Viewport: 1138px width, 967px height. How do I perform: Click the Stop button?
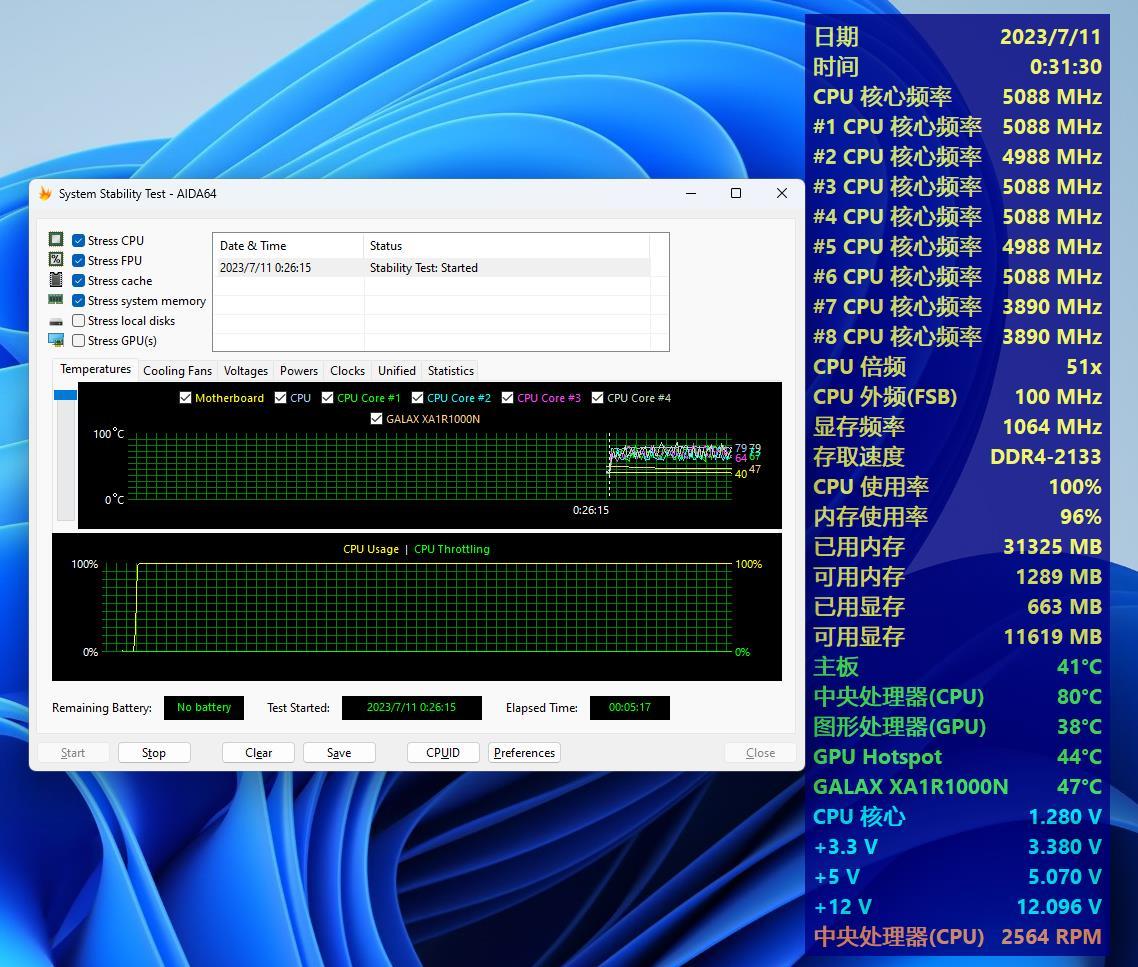154,753
